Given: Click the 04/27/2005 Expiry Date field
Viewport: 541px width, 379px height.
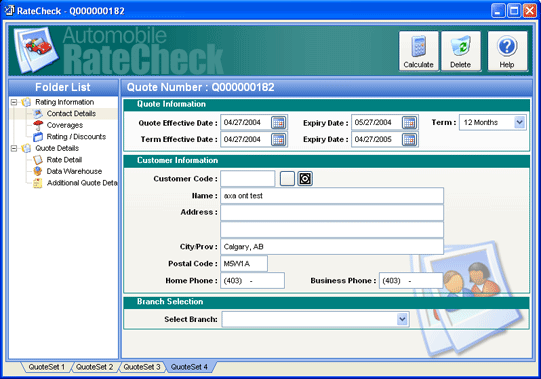Looking at the screenshot, I should (x=376, y=139).
